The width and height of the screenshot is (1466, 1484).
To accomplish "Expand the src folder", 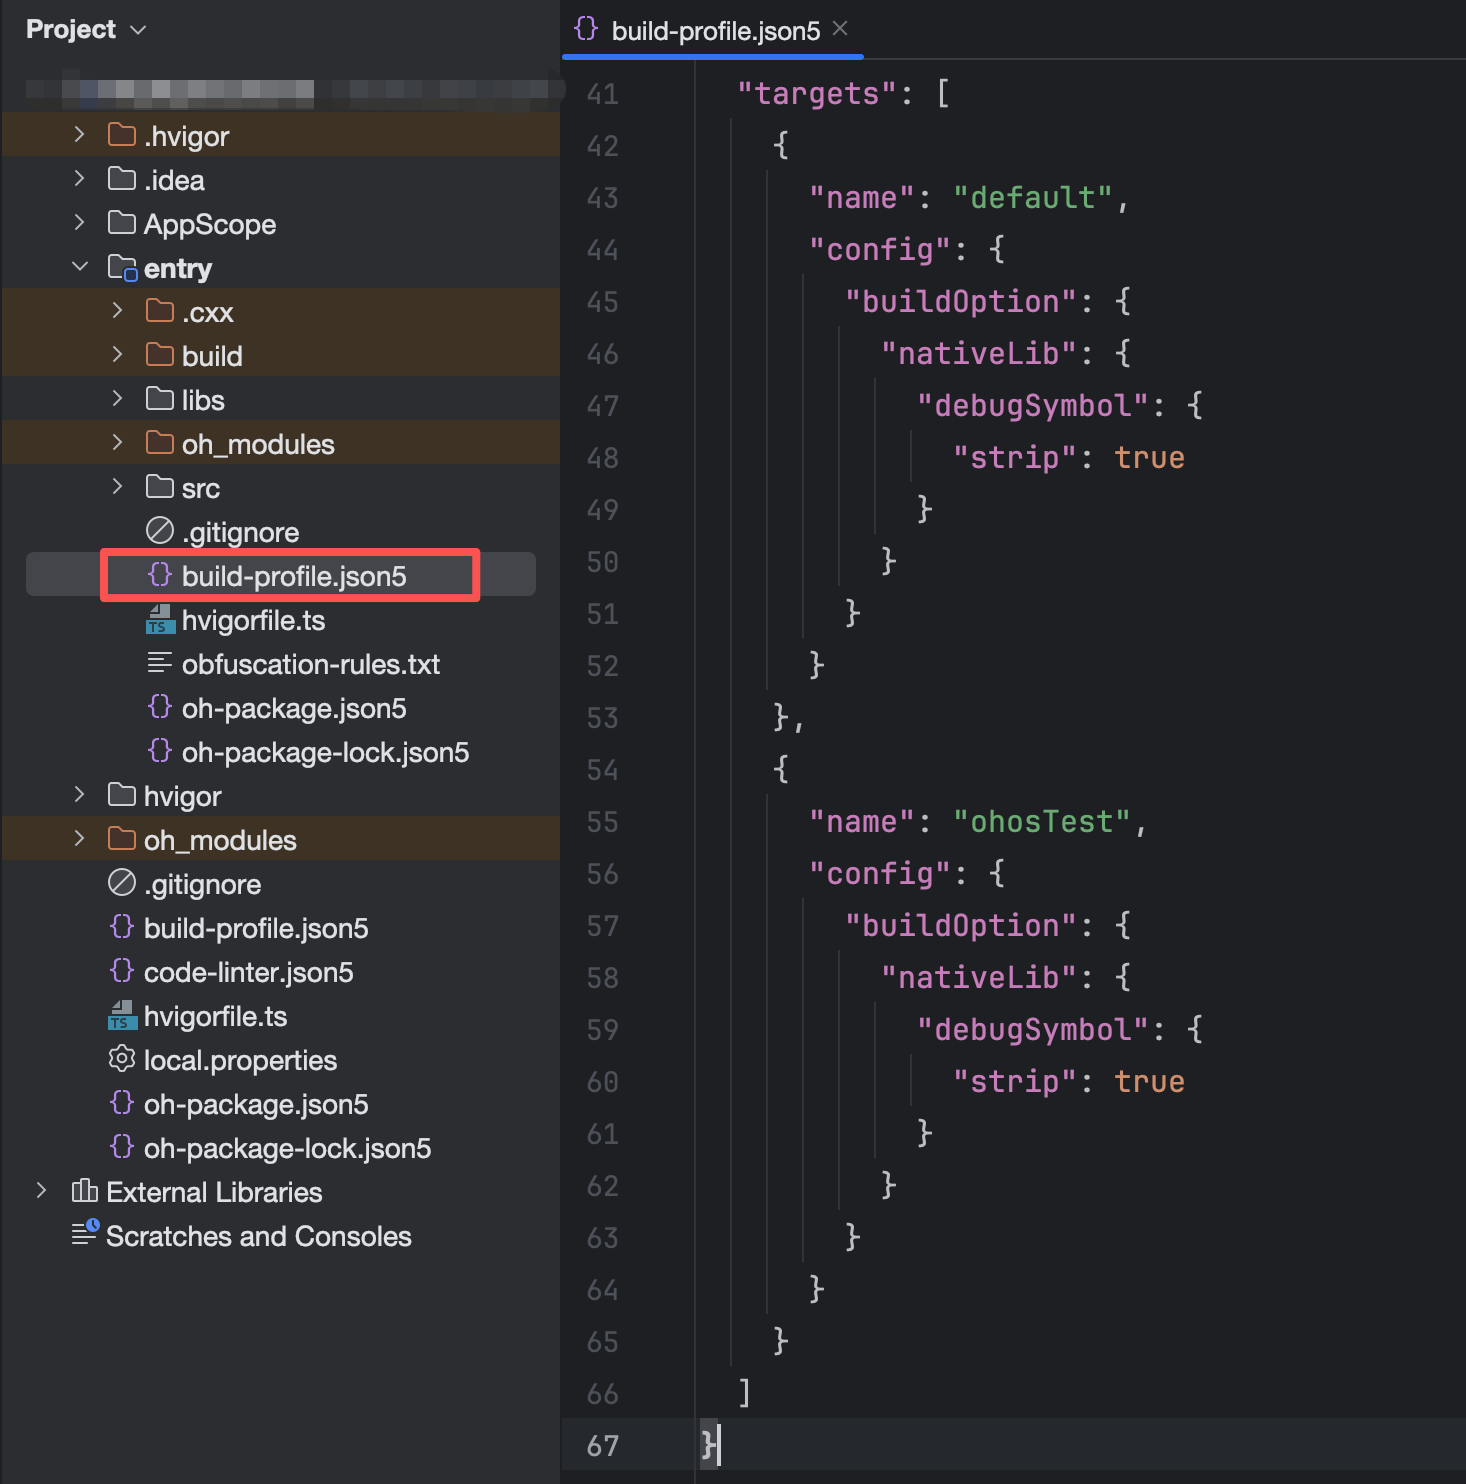I will click(x=117, y=487).
